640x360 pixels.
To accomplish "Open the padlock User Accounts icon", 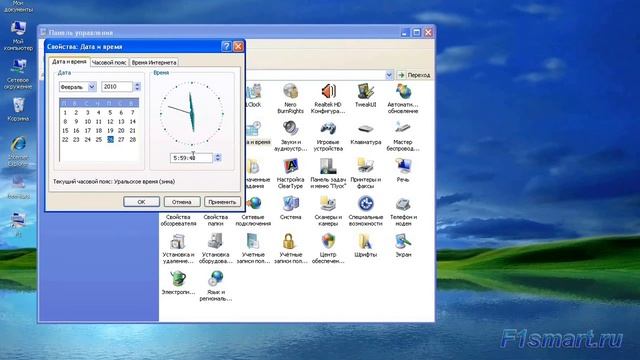I will 290,249.
